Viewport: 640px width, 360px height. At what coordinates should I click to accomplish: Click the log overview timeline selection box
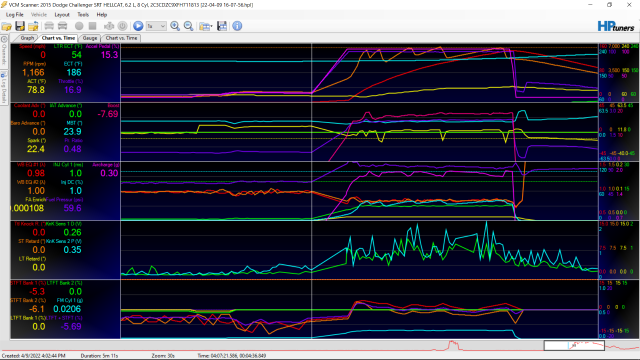coord(574,345)
